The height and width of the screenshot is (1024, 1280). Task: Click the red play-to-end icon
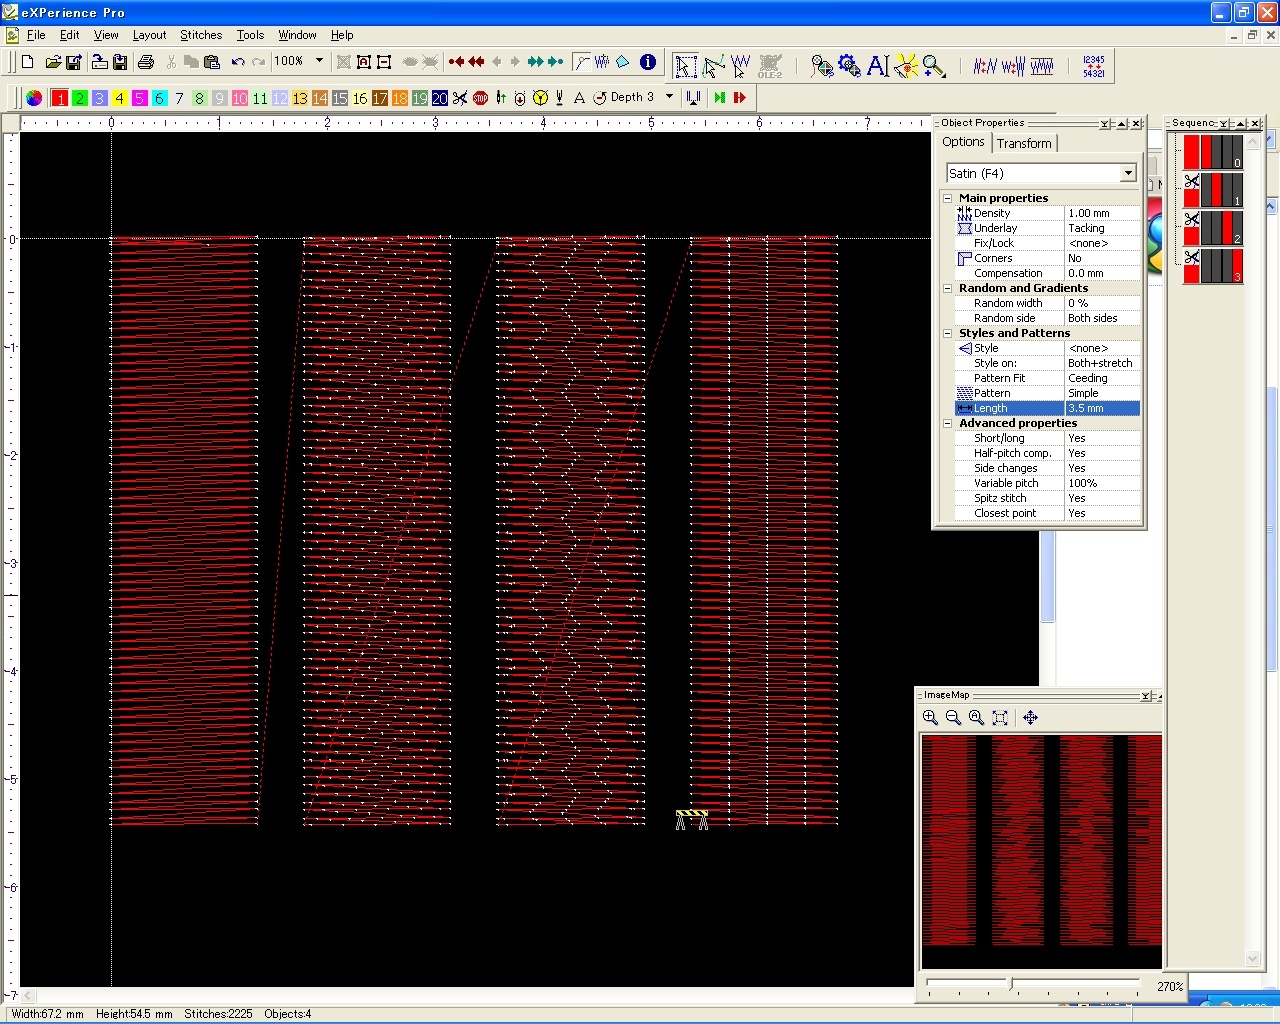(739, 98)
